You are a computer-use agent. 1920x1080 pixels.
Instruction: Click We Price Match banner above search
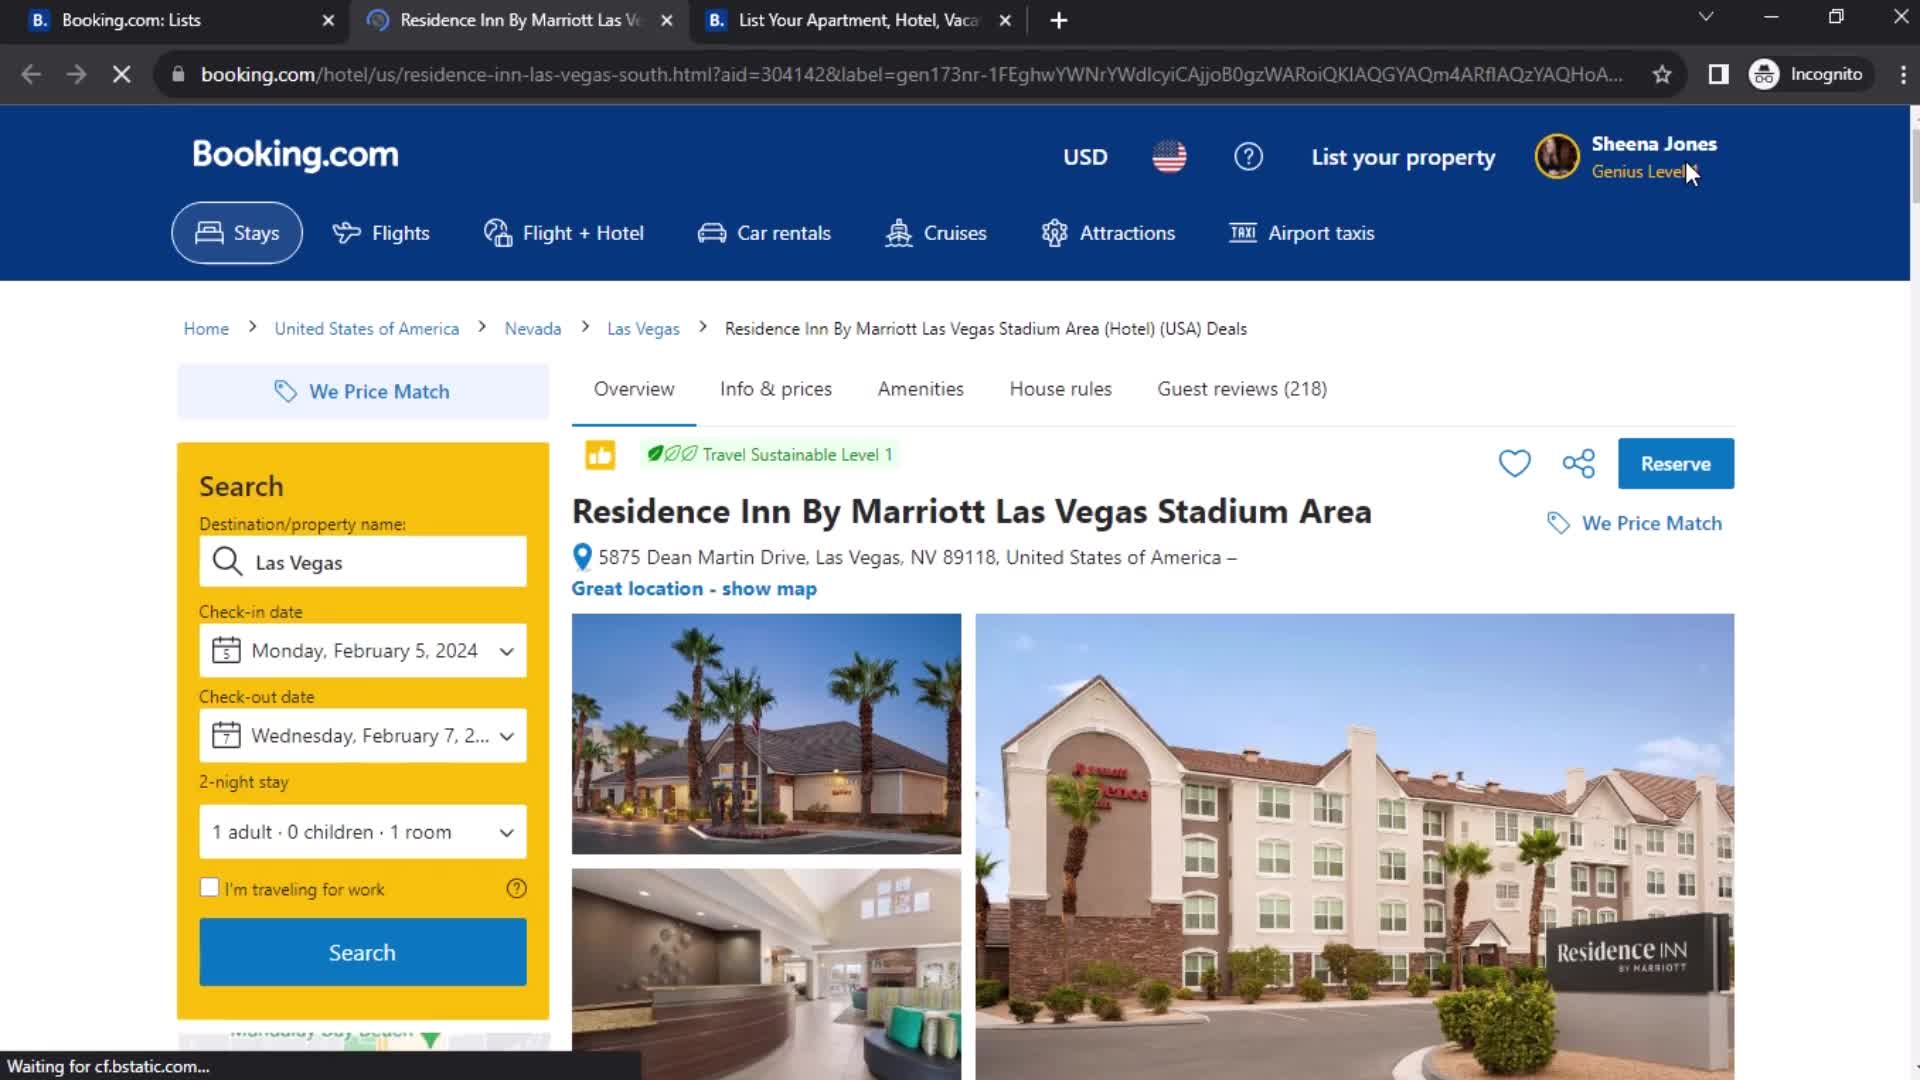[x=363, y=391]
